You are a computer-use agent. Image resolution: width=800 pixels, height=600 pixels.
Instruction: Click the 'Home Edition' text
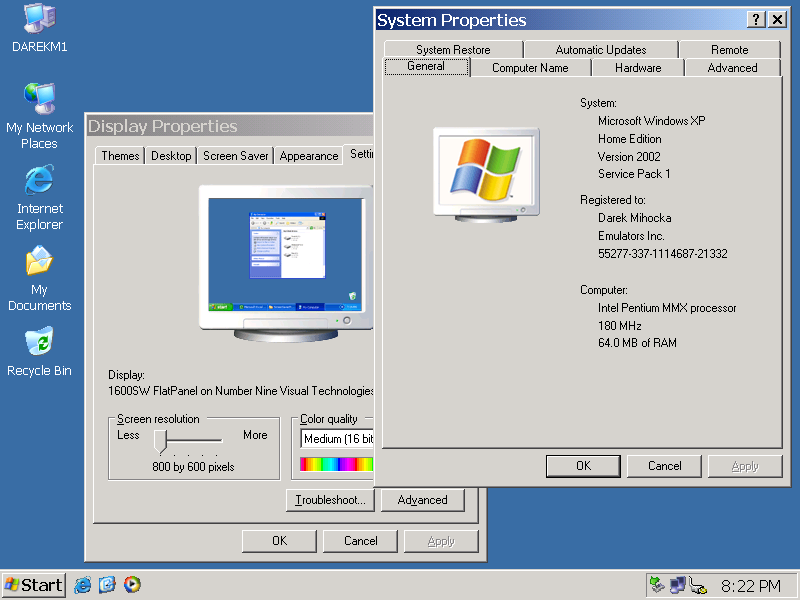[630, 139]
